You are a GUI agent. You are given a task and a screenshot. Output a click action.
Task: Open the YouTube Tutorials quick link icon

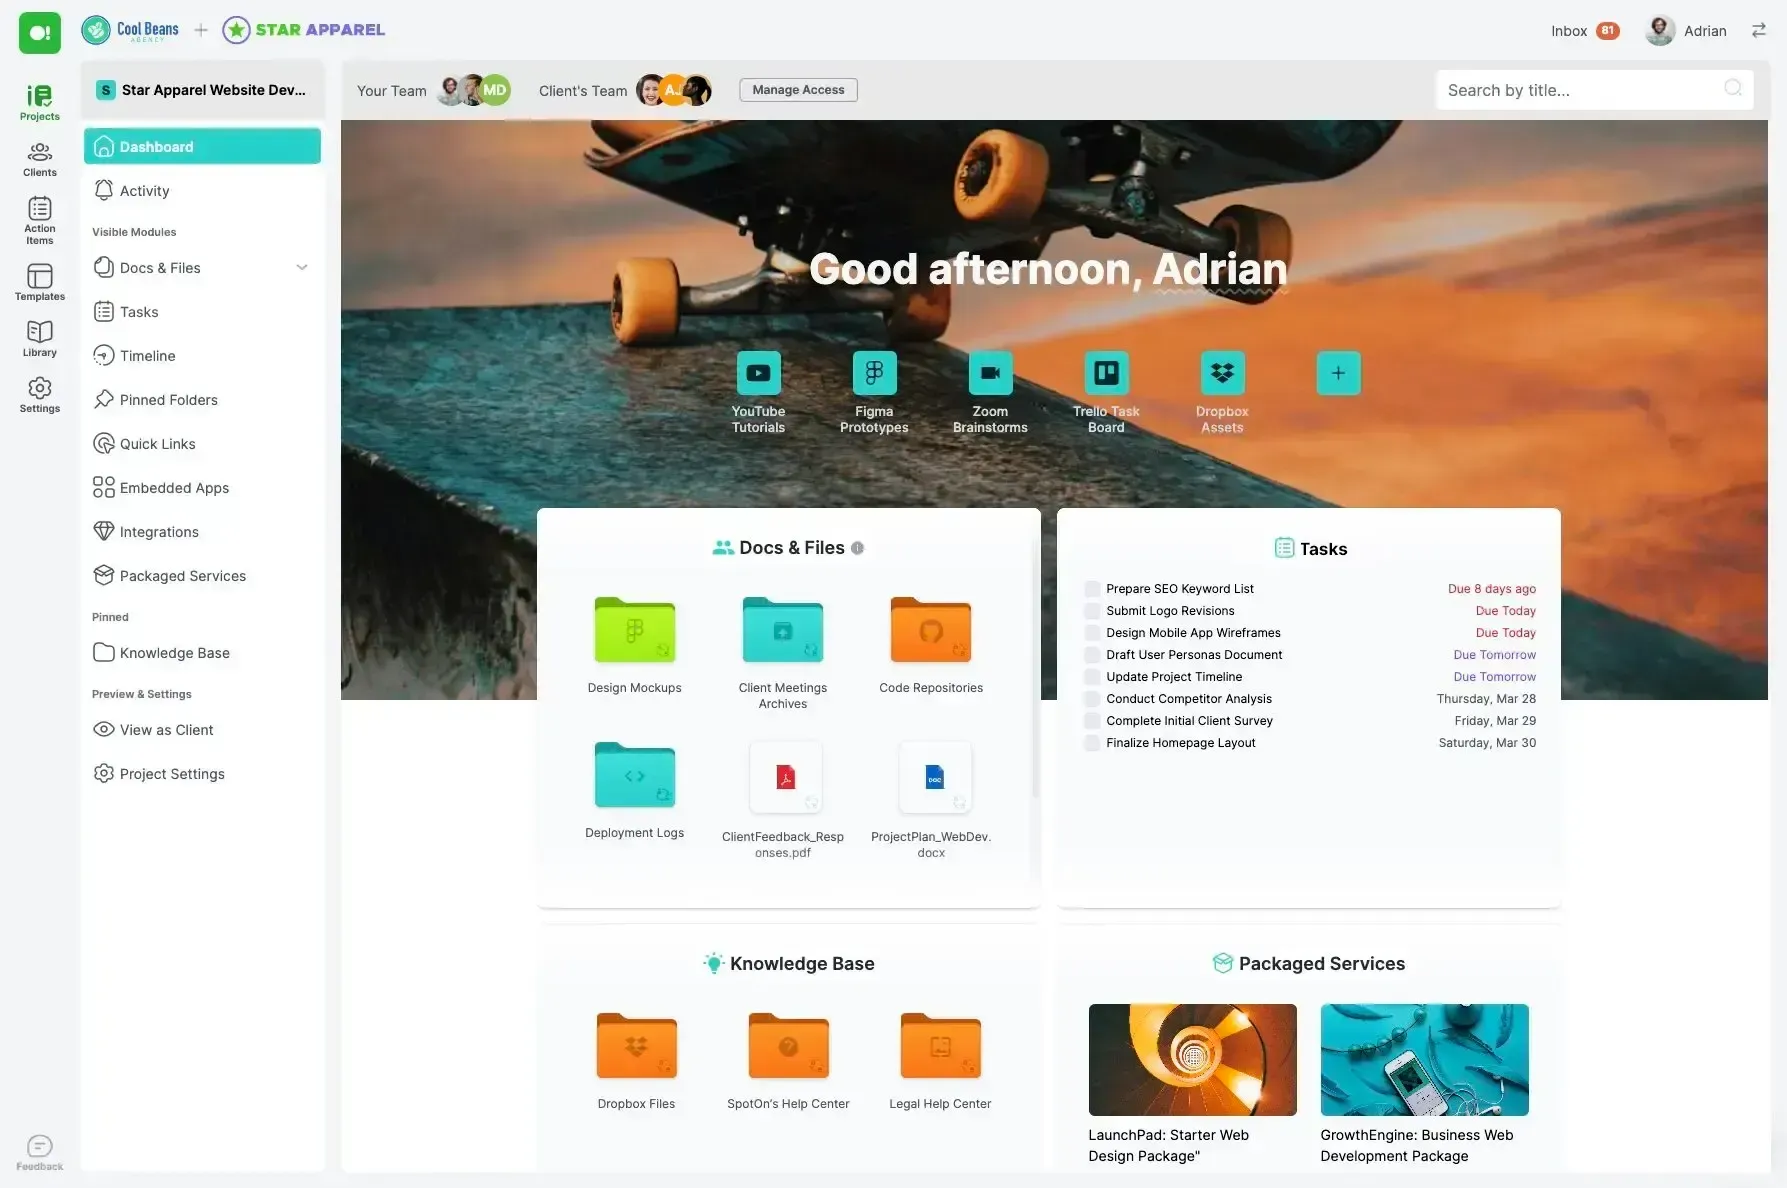[758, 373]
